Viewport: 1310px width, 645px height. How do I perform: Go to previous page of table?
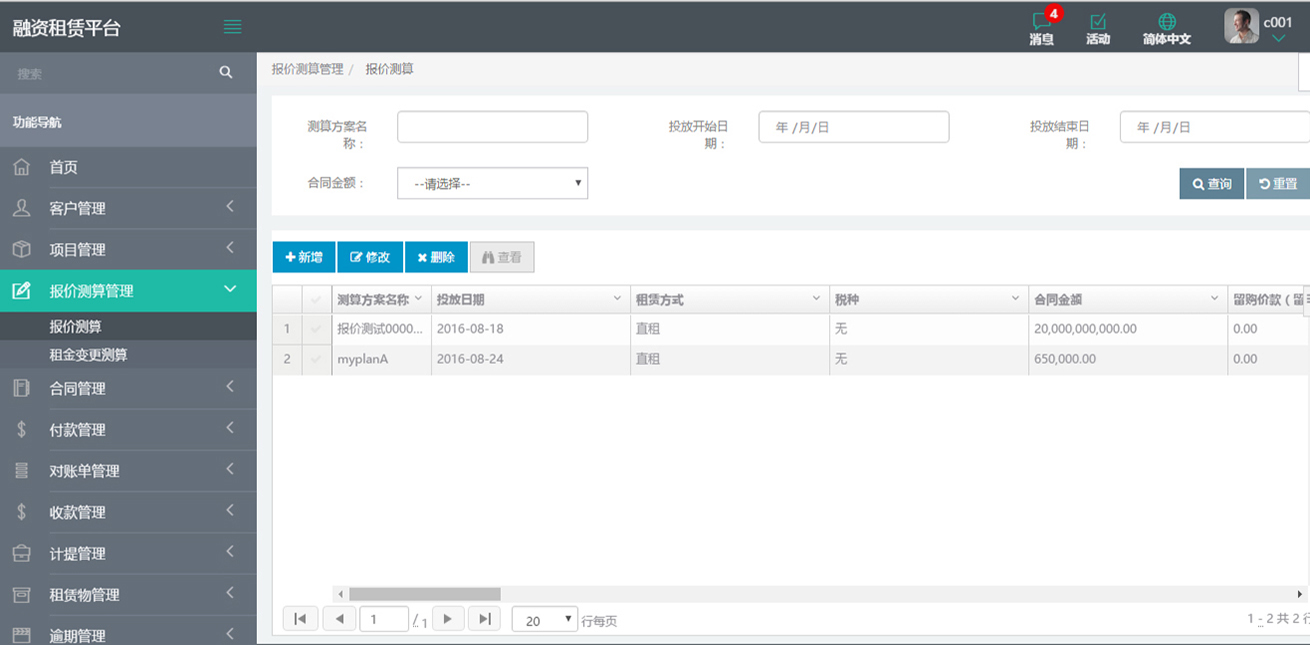pos(339,619)
